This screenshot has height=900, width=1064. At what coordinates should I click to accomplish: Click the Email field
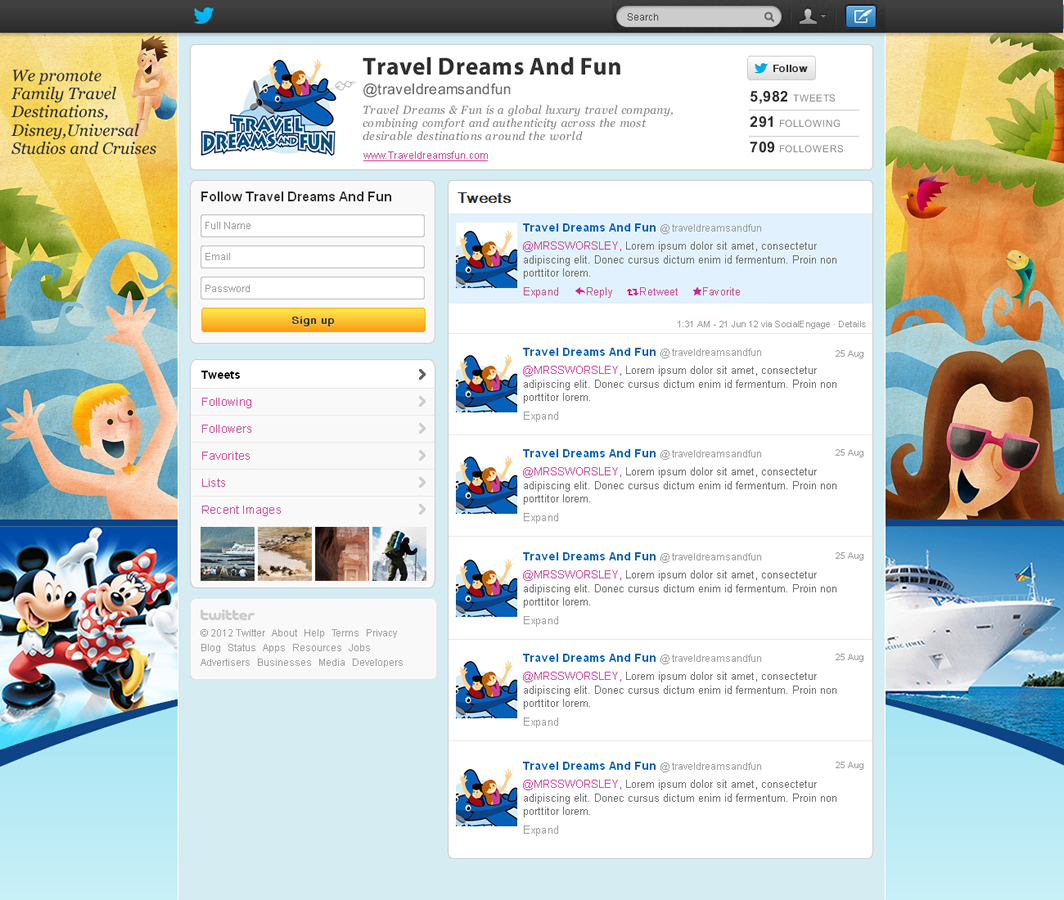pos(313,257)
